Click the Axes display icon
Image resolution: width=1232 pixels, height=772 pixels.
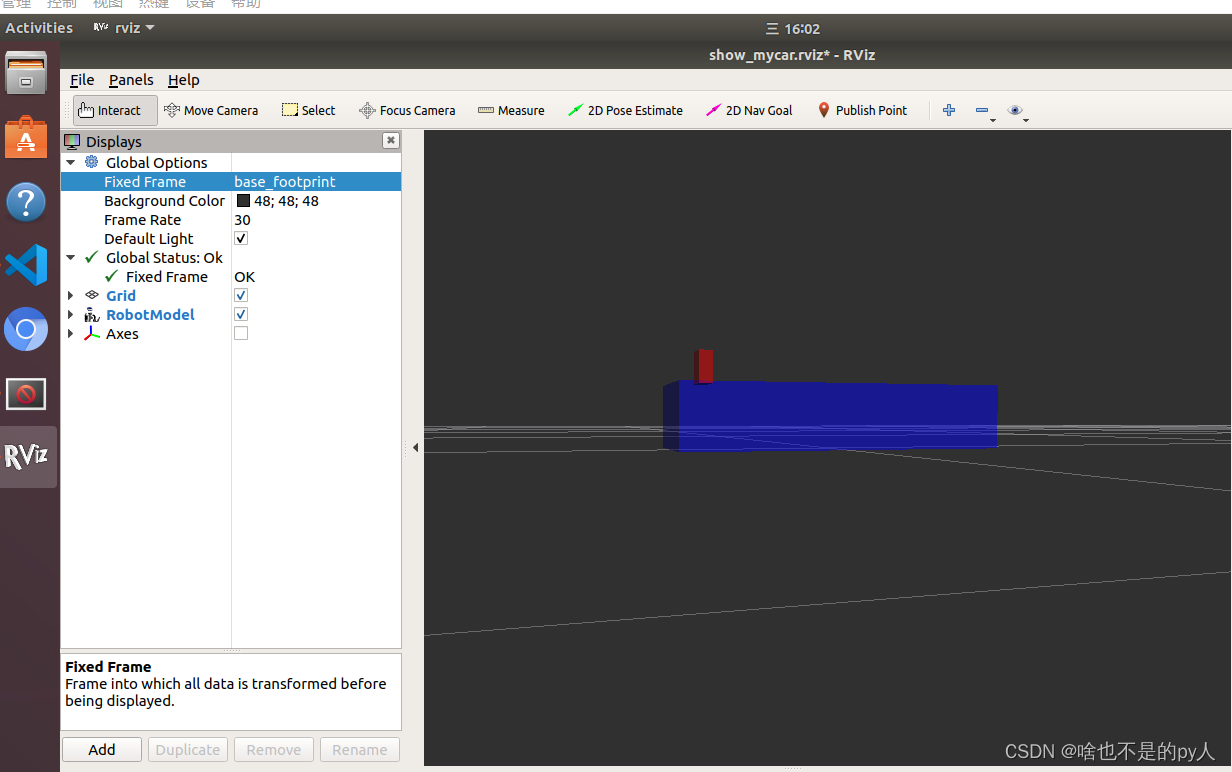click(x=92, y=333)
